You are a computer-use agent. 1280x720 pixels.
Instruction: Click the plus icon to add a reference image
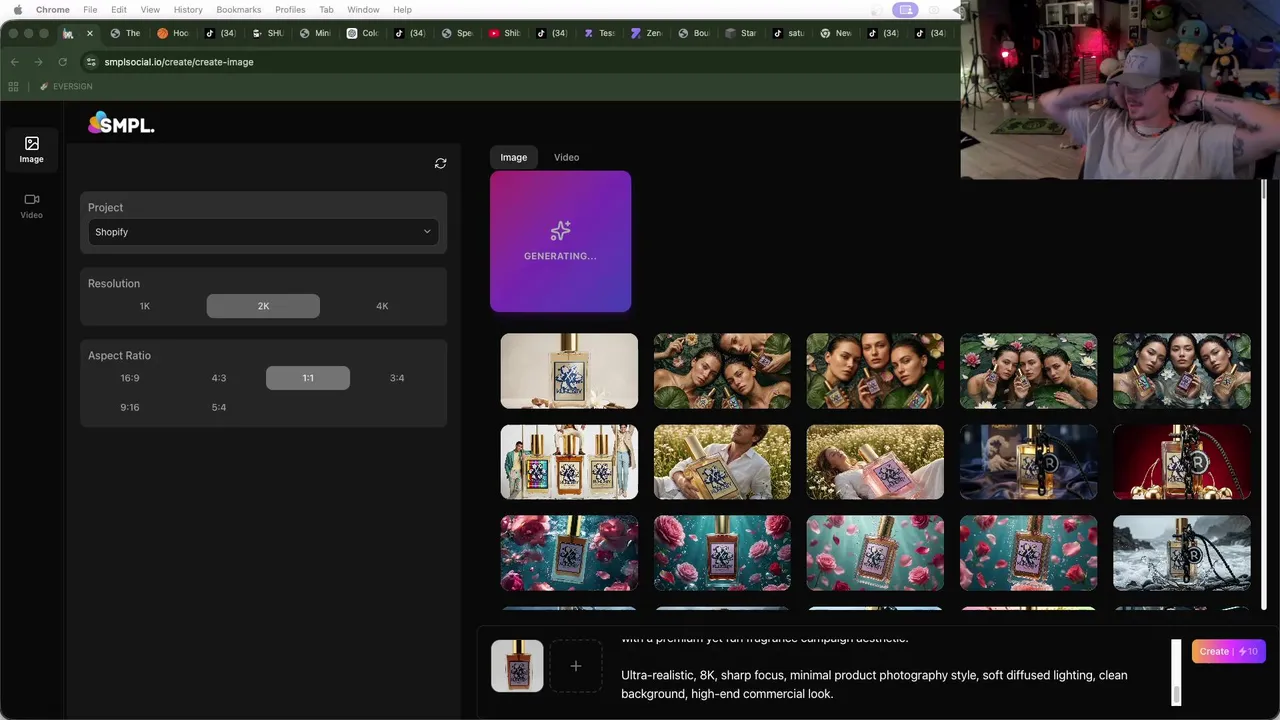[576, 666]
